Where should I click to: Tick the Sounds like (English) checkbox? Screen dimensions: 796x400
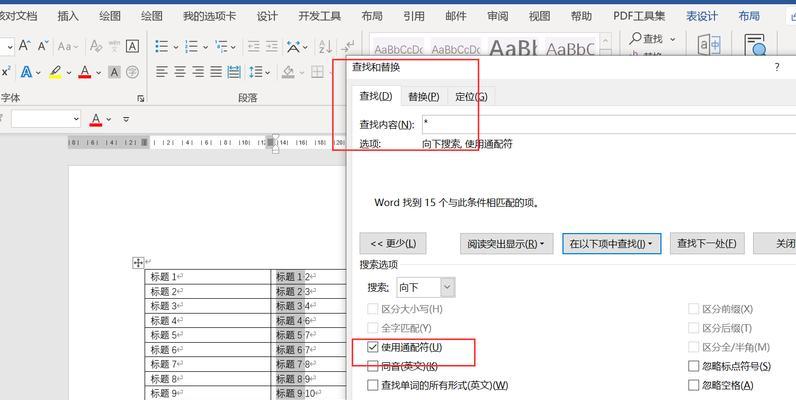[x=373, y=365]
